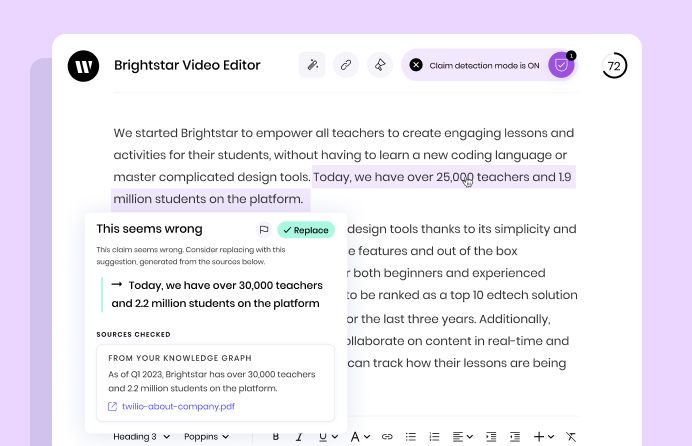Expand the underline options arrow

335,437
